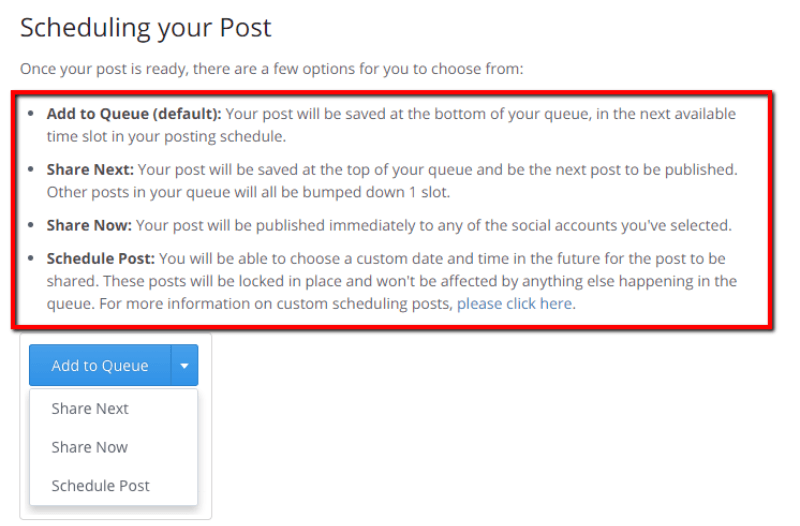Click the bullet before bold "Schedule Post:"

coord(31,259)
